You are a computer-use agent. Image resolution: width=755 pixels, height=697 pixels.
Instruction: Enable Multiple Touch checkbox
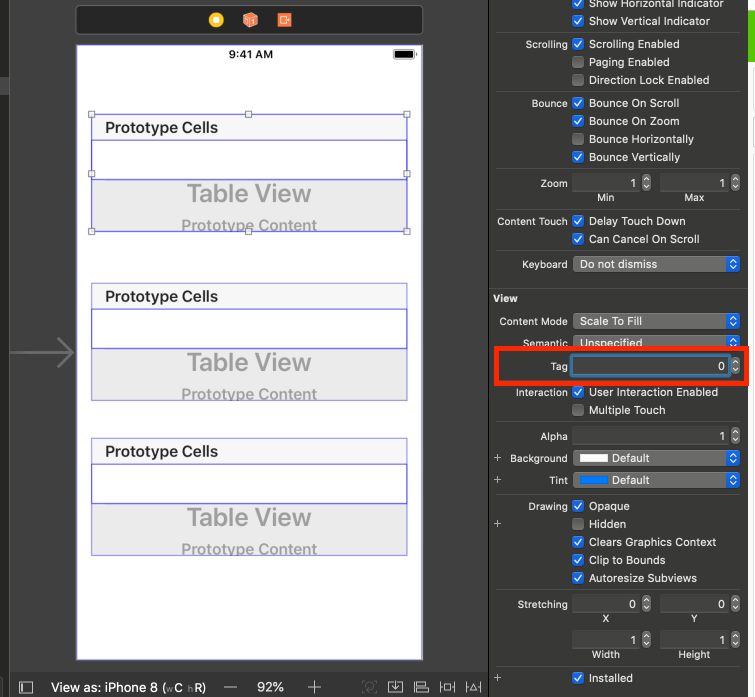578,410
